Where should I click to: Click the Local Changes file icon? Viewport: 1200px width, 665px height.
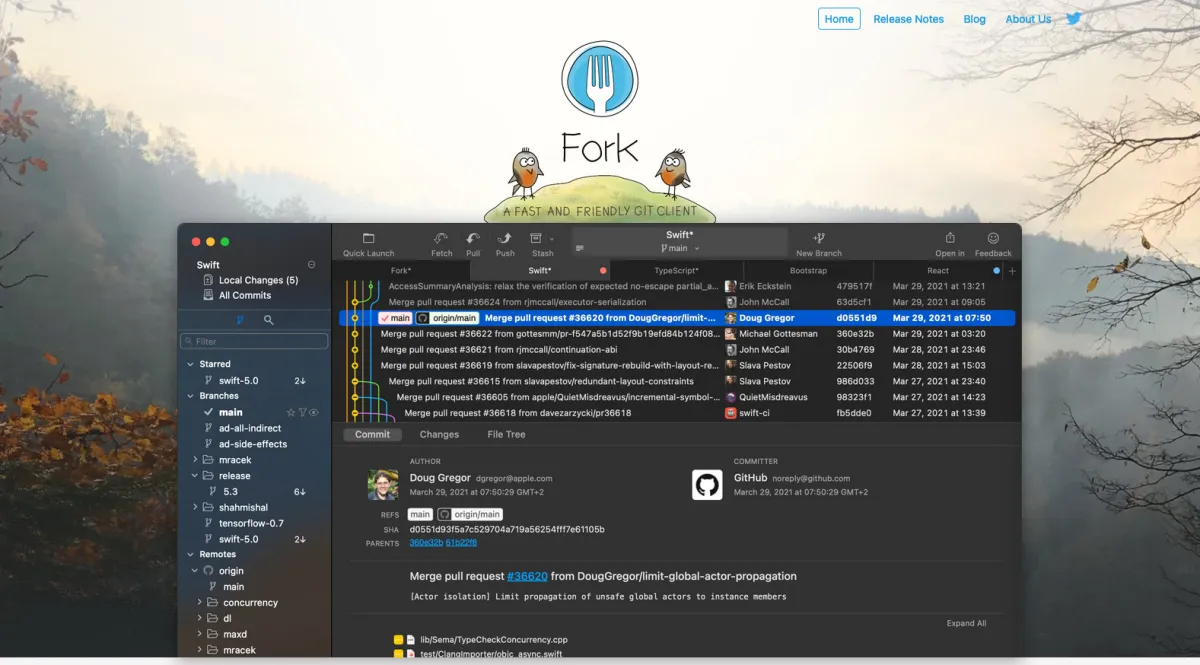tap(208, 280)
